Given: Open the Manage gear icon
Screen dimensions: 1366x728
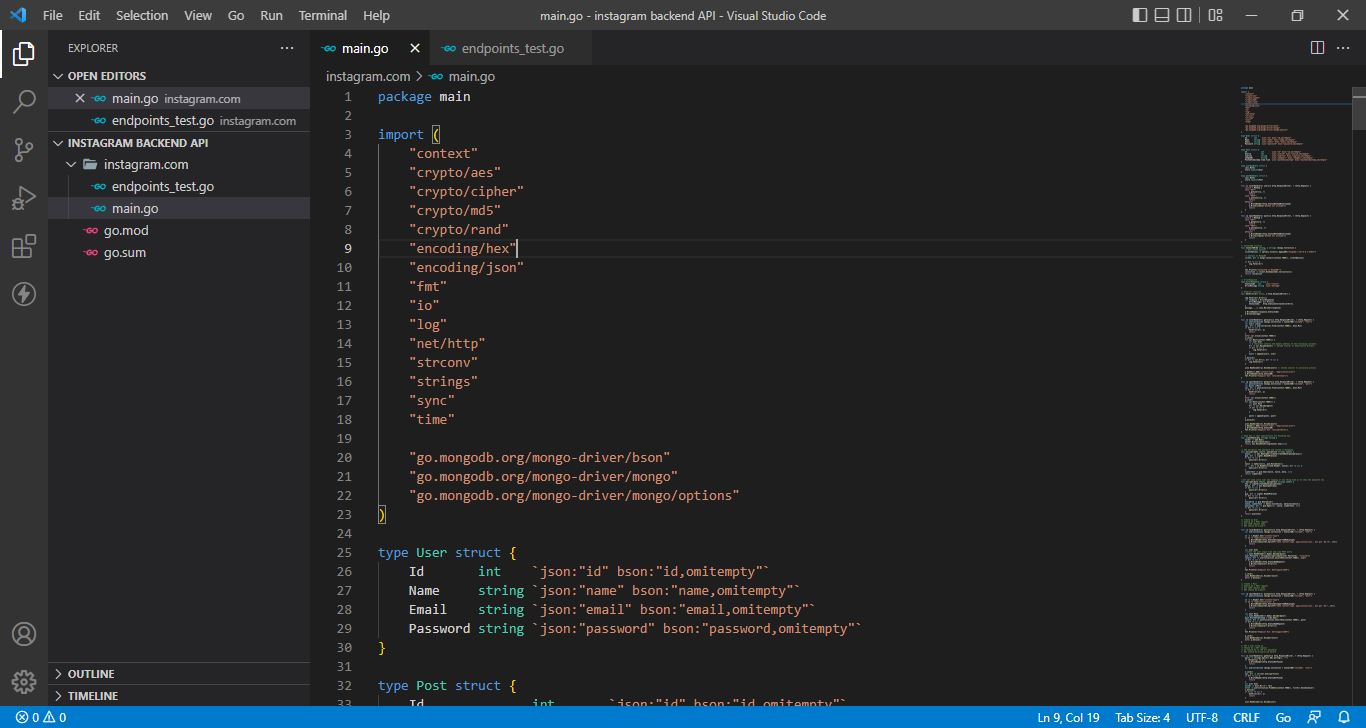Looking at the screenshot, I should (24, 682).
